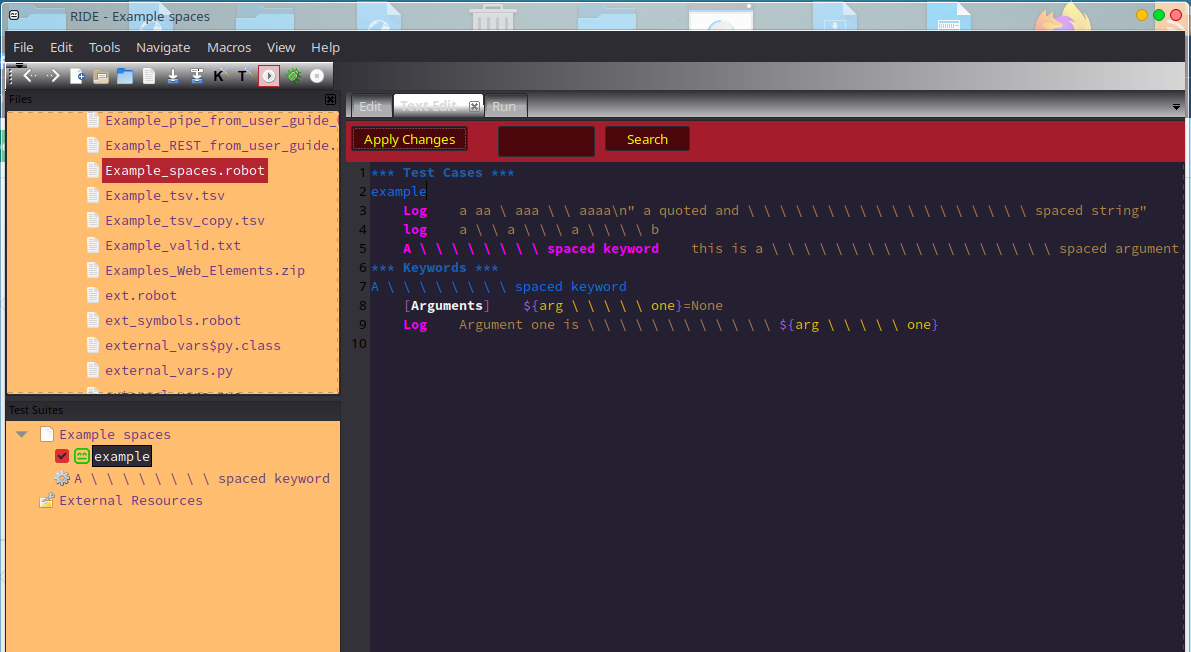Select ext.robot file
Image resolution: width=1191 pixels, height=652 pixels.
(x=141, y=296)
